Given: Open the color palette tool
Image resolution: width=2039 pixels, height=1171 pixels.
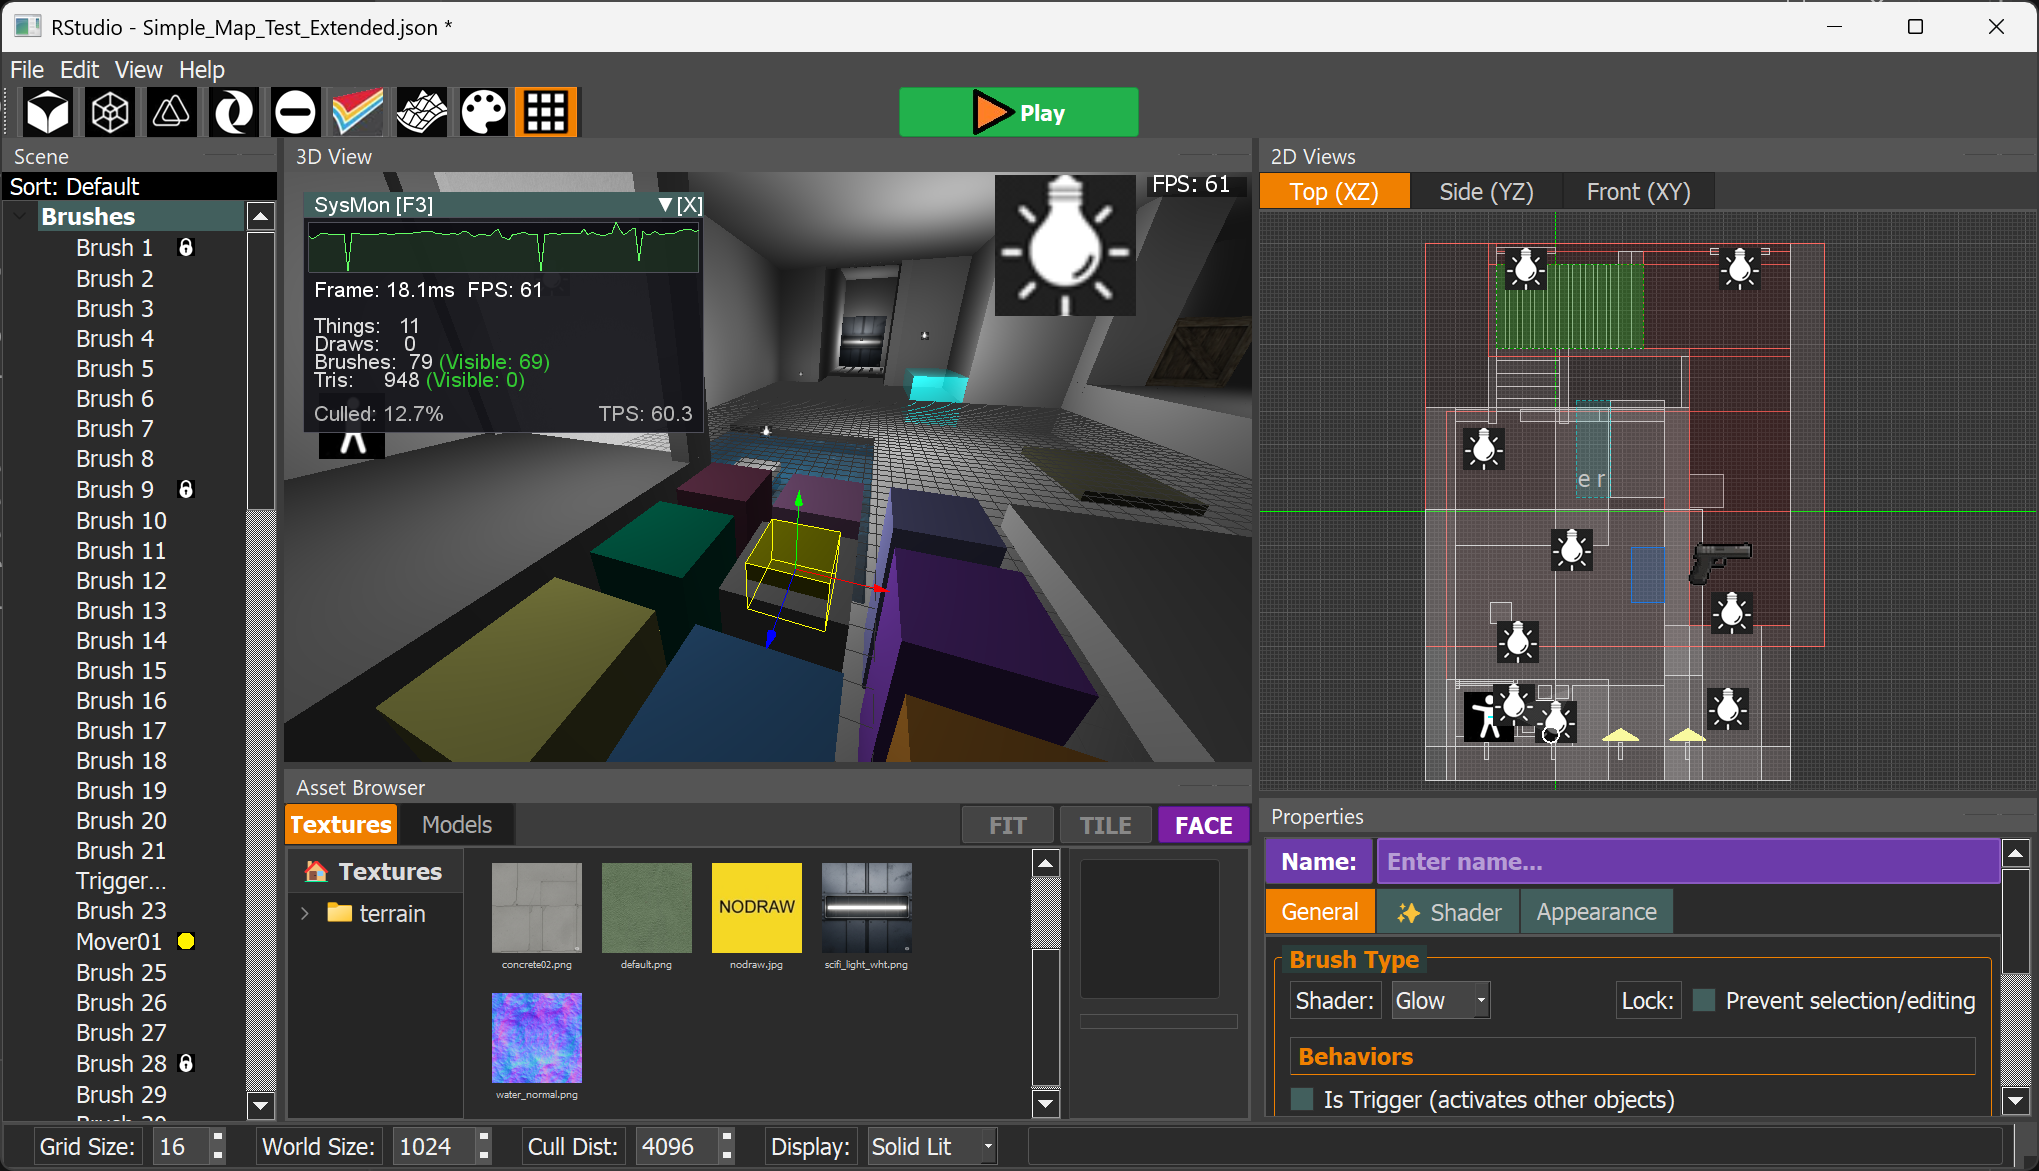Looking at the screenshot, I should click(483, 112).
